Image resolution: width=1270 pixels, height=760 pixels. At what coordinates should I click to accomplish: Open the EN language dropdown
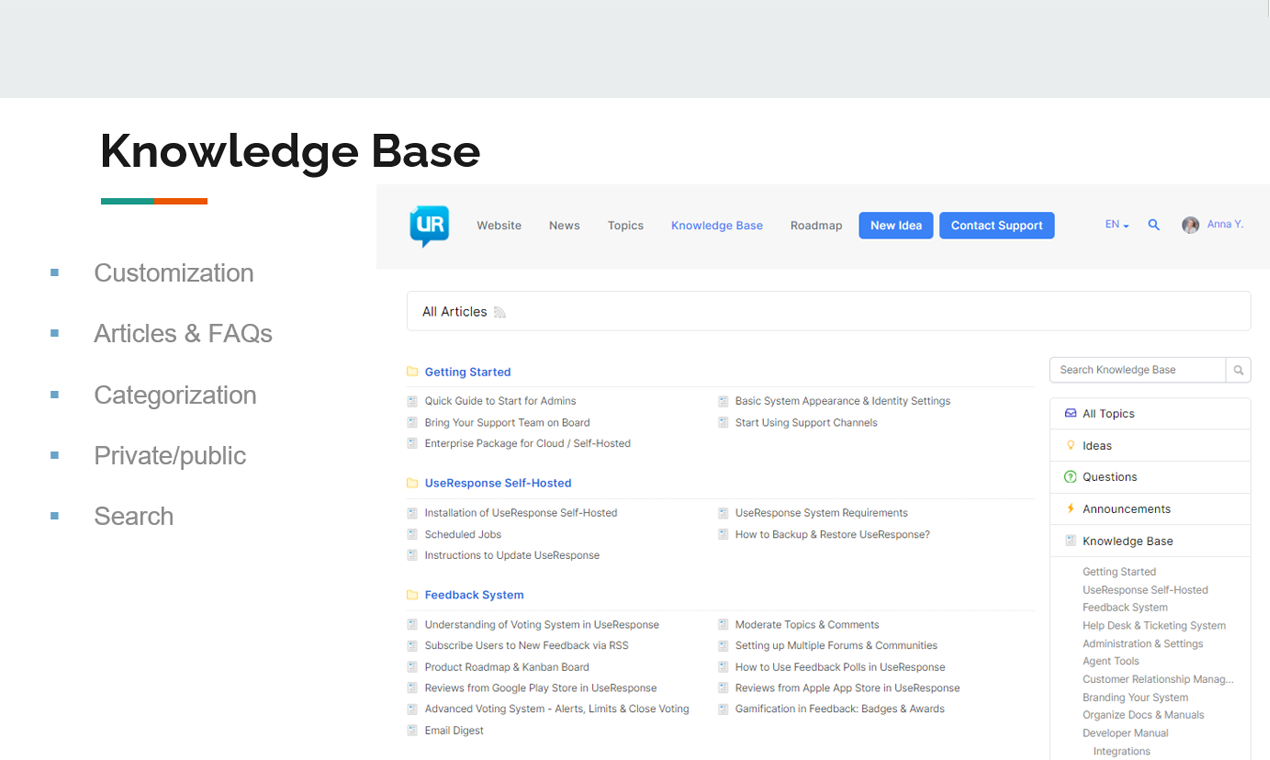tap(1116, 225)
